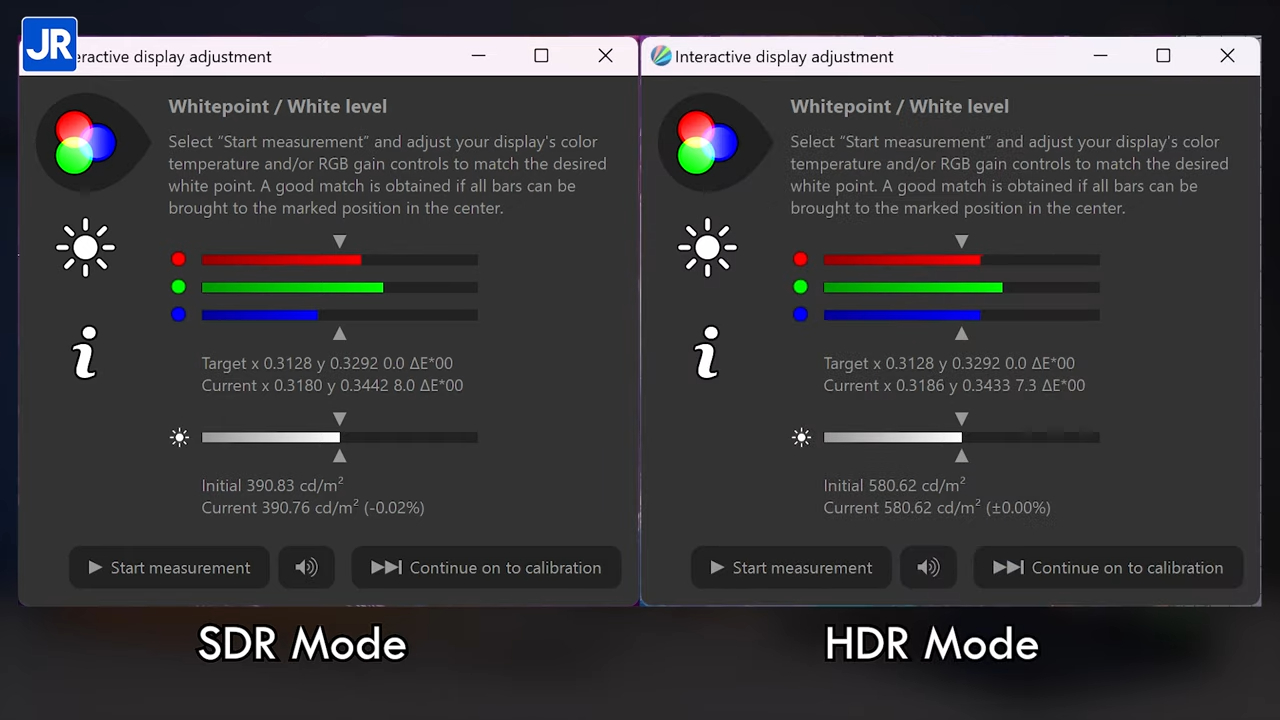Open the info icon in SDR window

point(85,352)
